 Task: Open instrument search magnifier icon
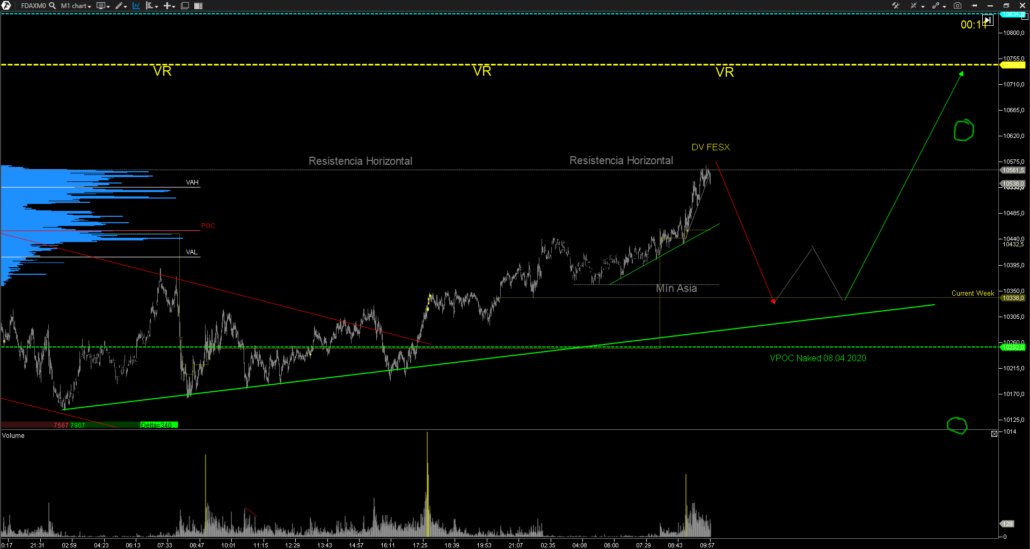53,5
